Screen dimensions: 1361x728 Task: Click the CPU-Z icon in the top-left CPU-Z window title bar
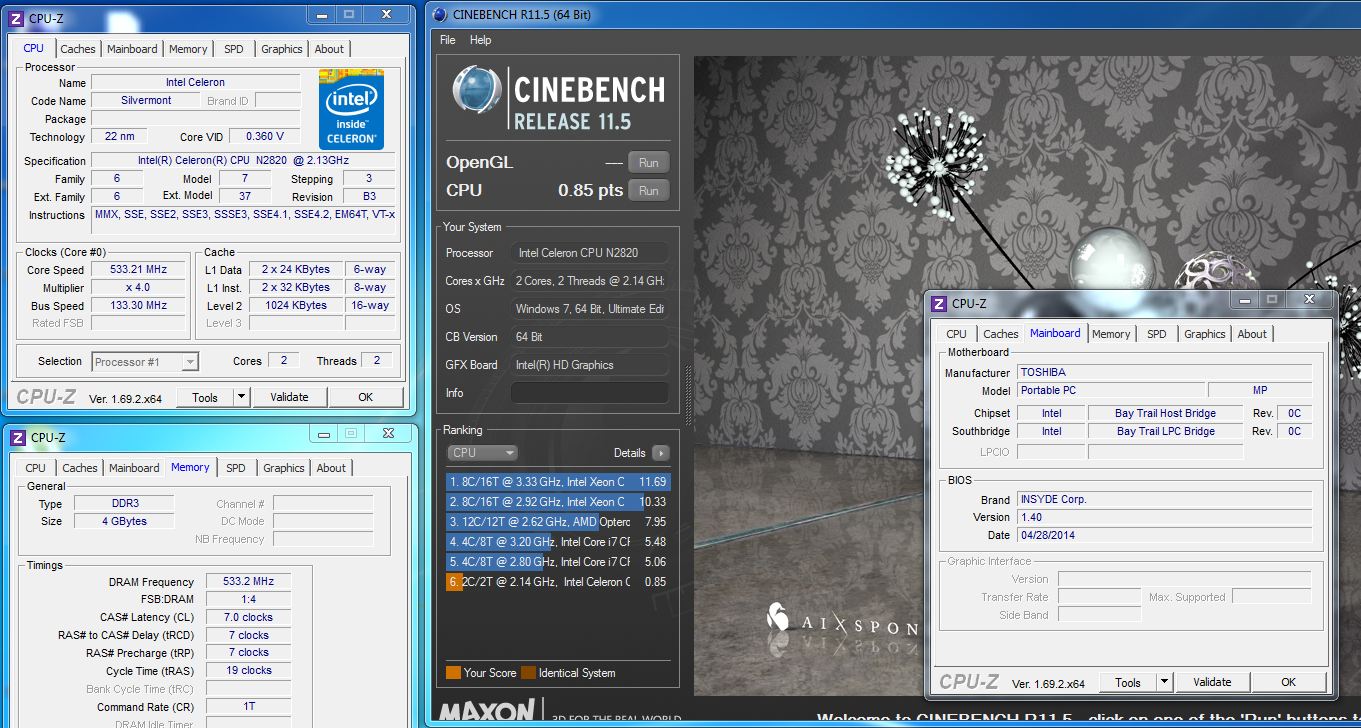[17, 17]
